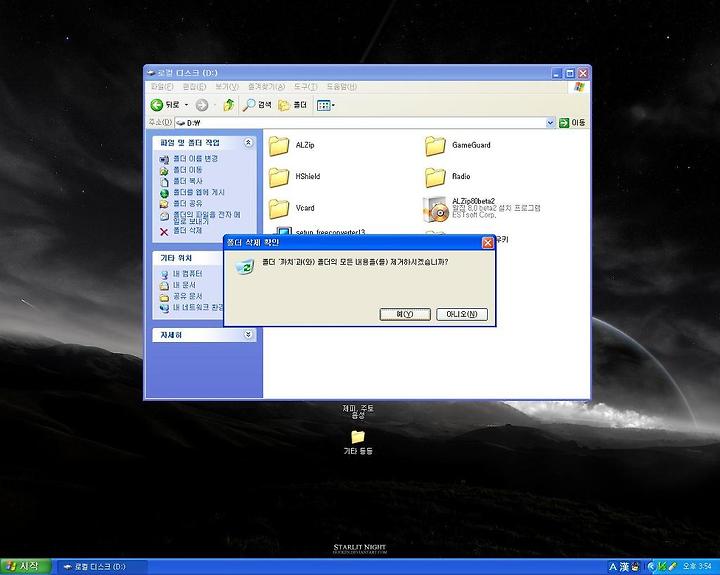Open the File (파일) menu

pyautogui.click(x=162, y=87)
